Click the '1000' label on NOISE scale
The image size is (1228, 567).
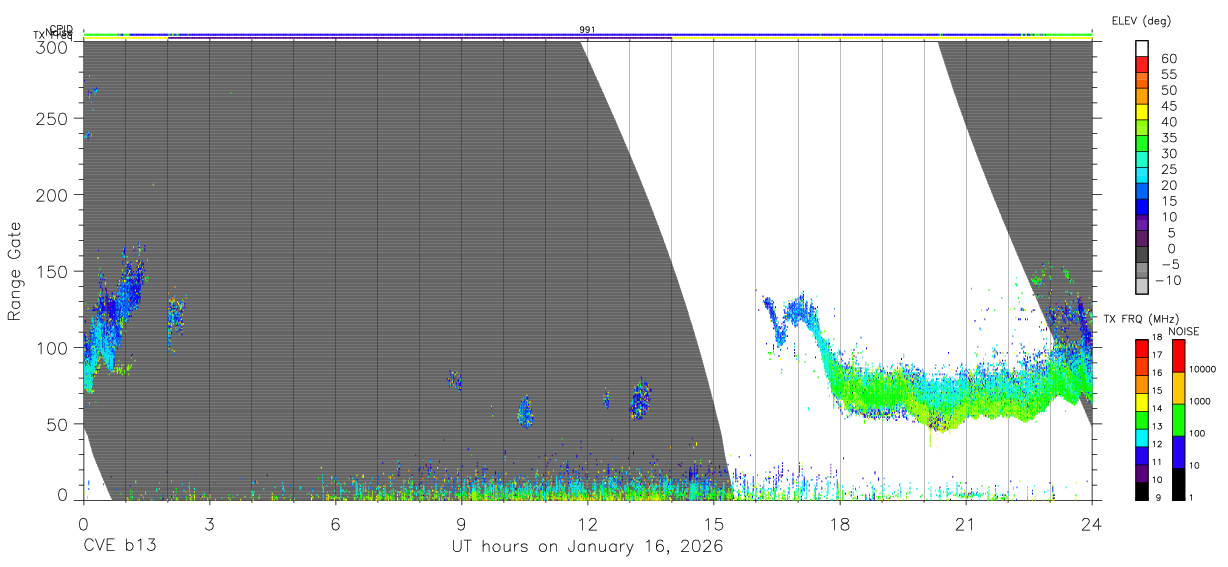tap(1200, 401)
